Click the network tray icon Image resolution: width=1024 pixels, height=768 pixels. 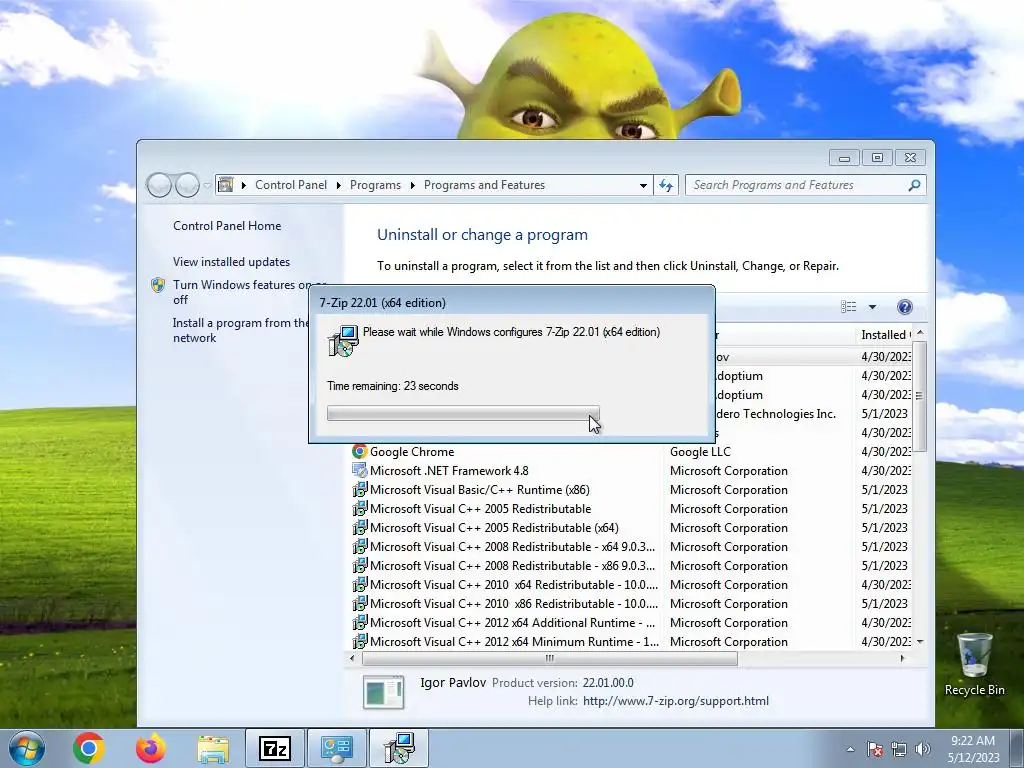point(899,749)
